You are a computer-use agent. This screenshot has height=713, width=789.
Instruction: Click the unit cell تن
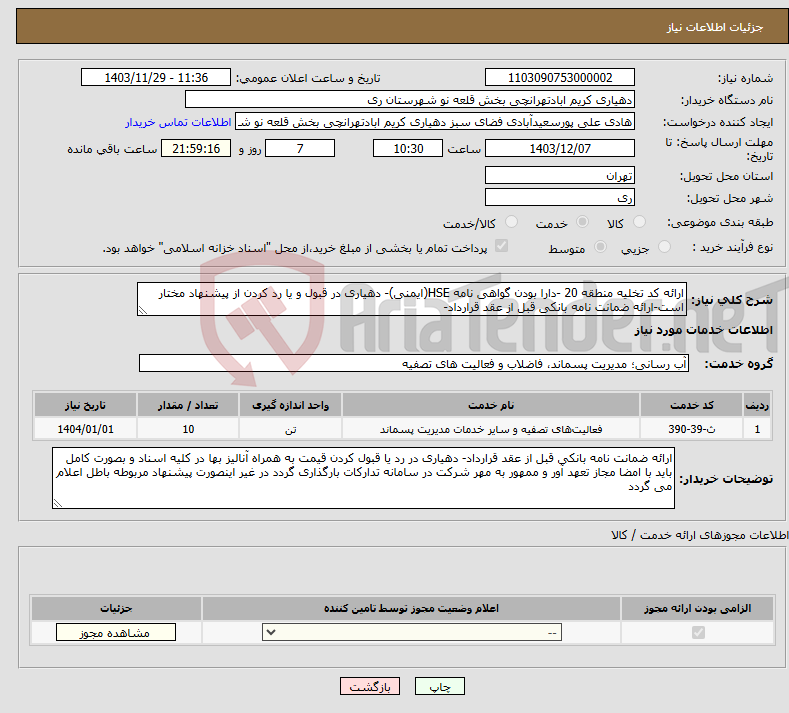pos(290,429)
